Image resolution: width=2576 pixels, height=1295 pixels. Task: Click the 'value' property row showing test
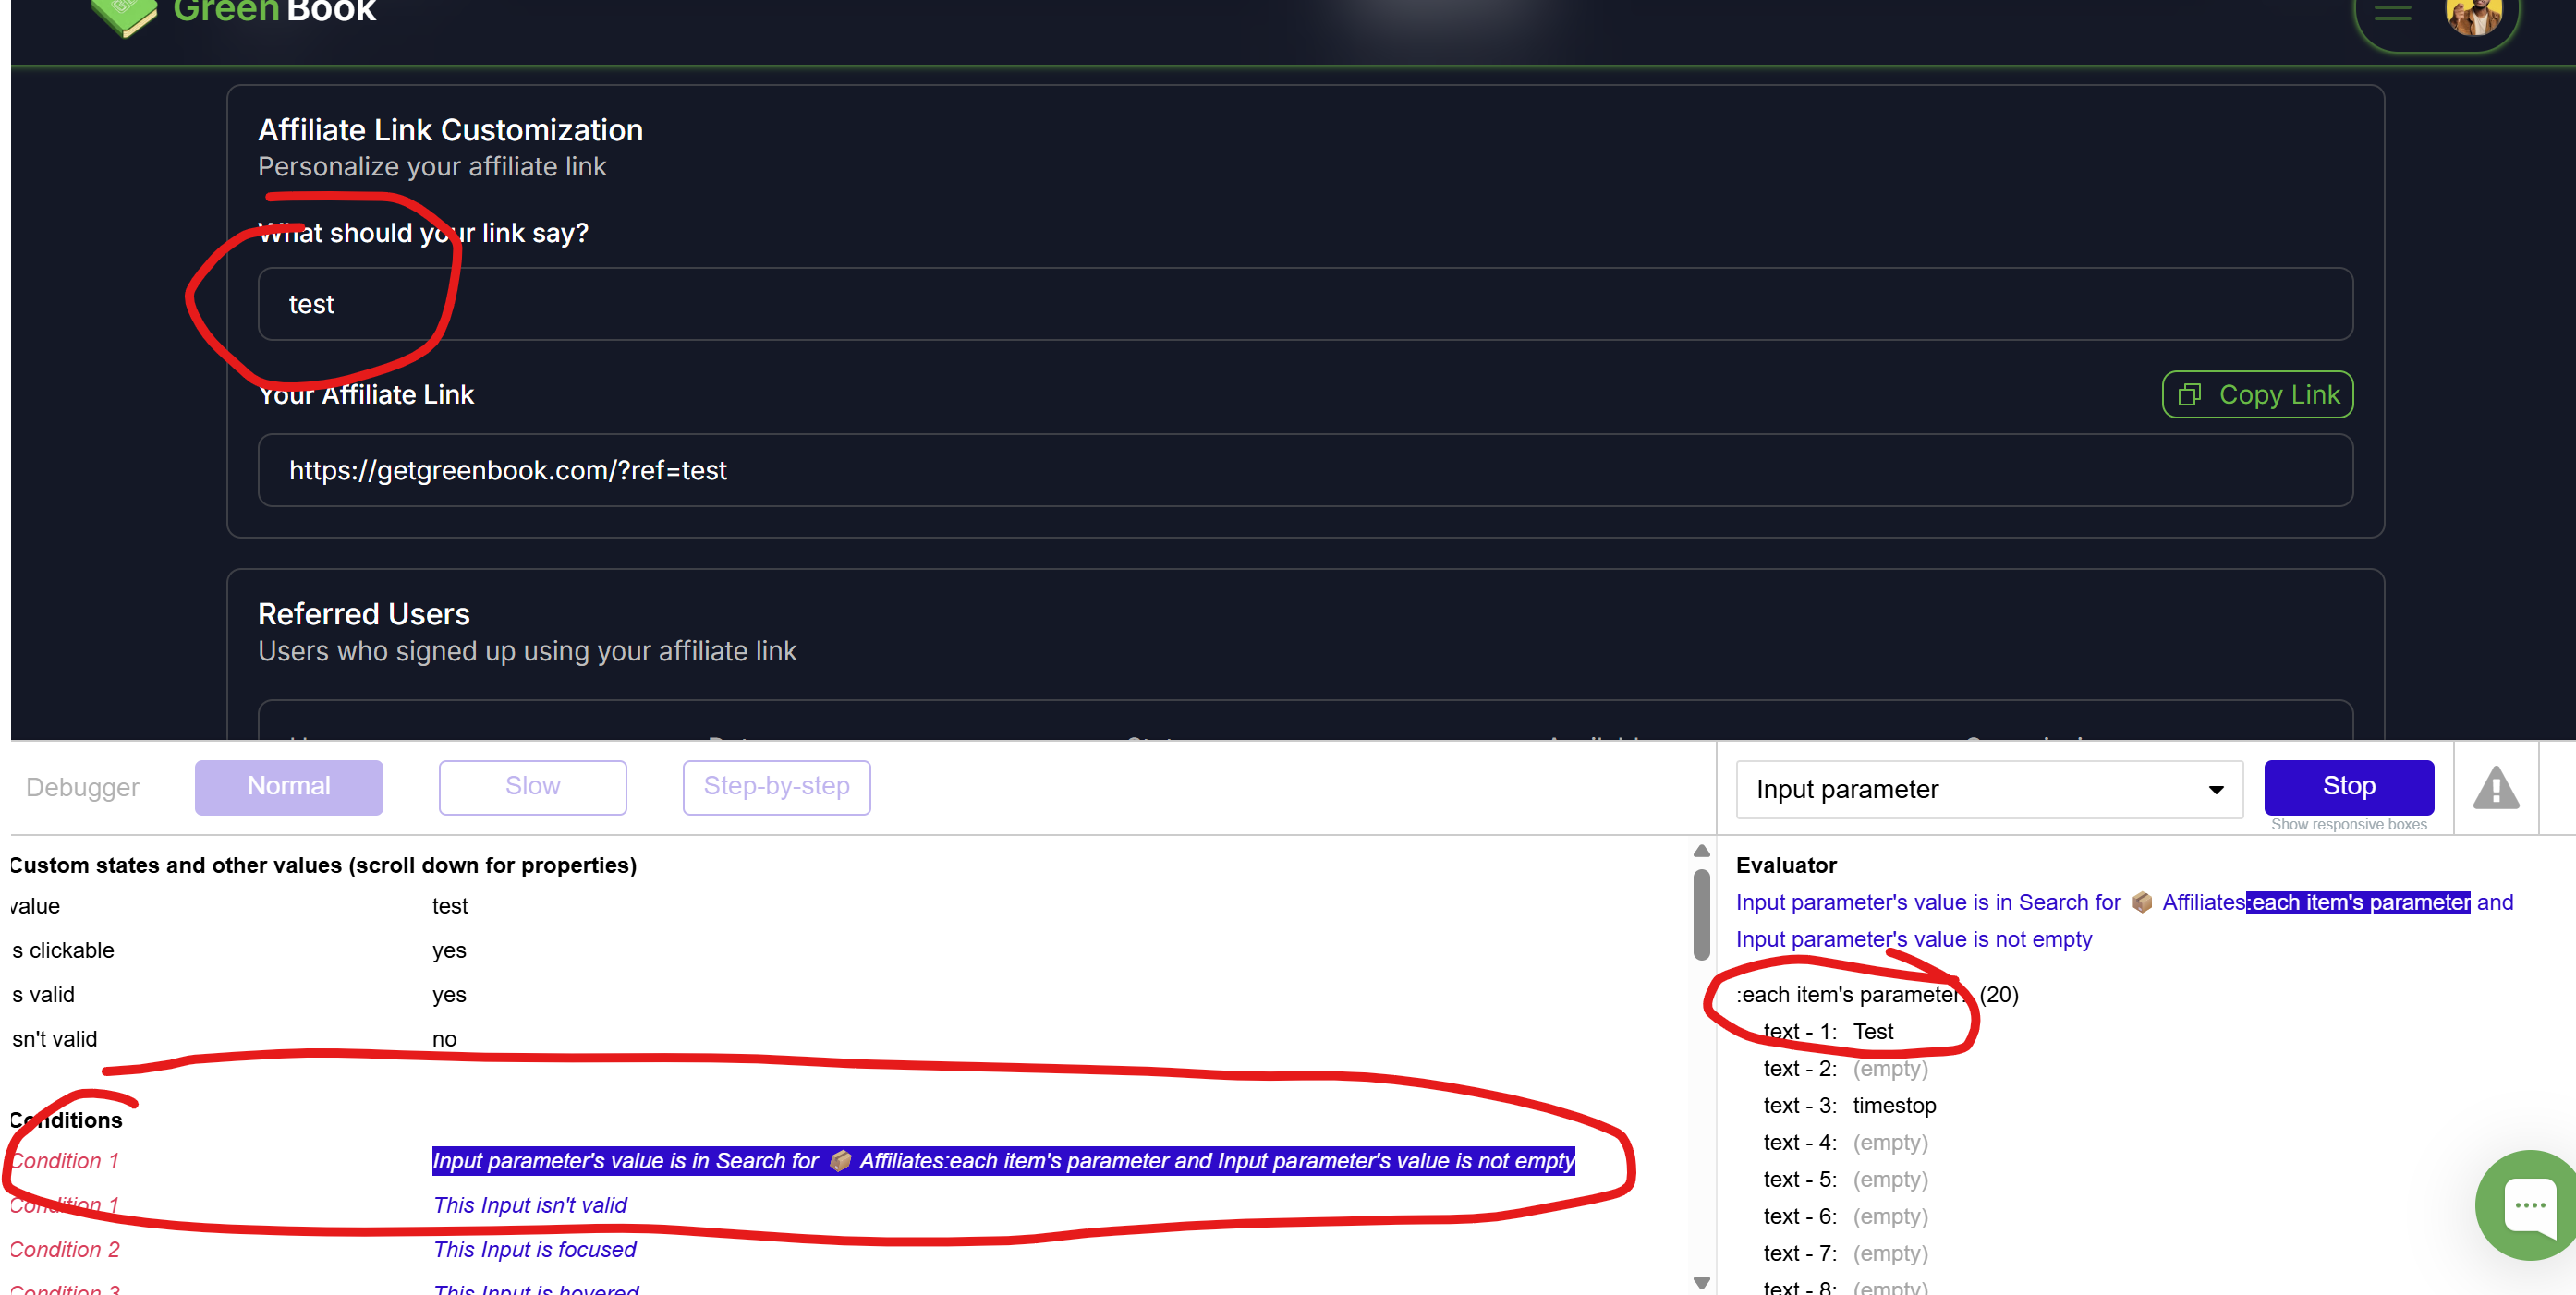point(239,906)
